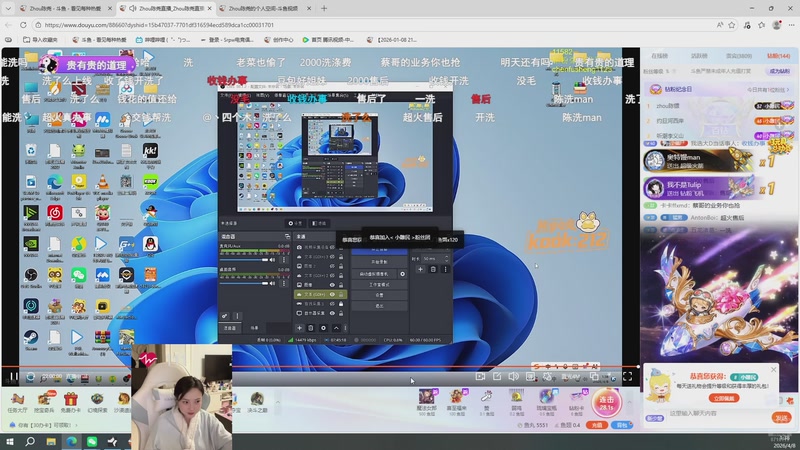Expand the tab search dropdown arrow
The image size is (800, 450).
click(8, 8)
